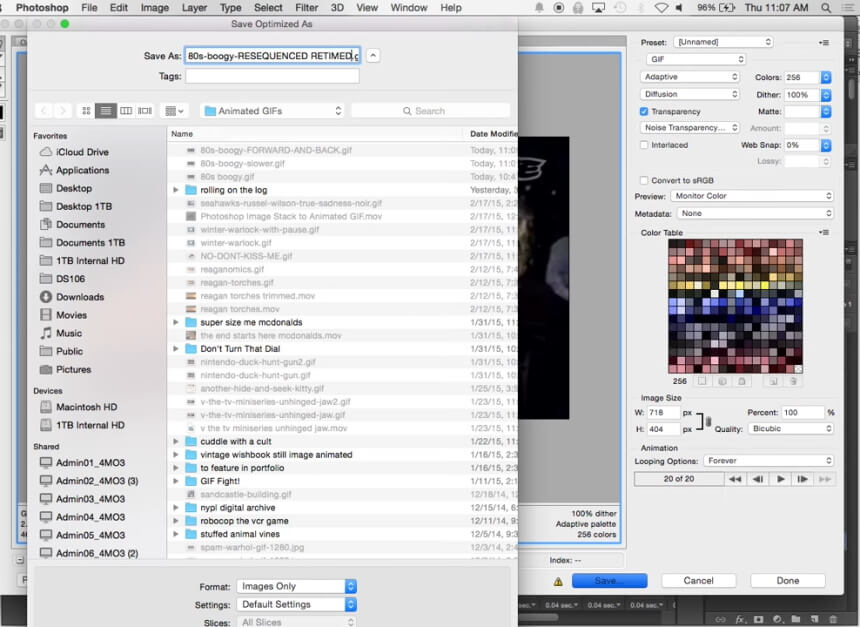
Task: Open the Layer menu
Action: (194, 8)
